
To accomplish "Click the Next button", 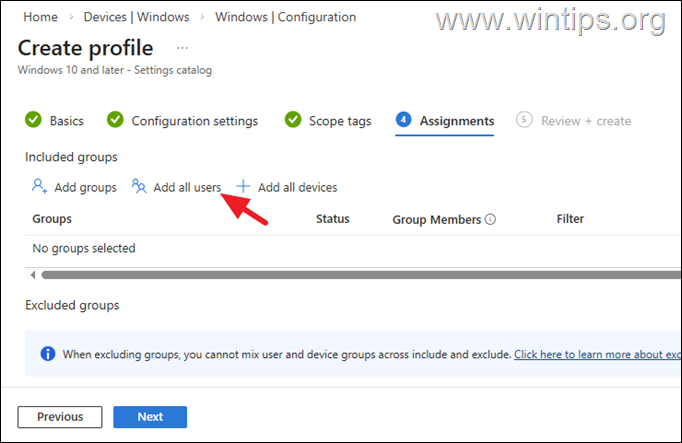I will point(150,417).
